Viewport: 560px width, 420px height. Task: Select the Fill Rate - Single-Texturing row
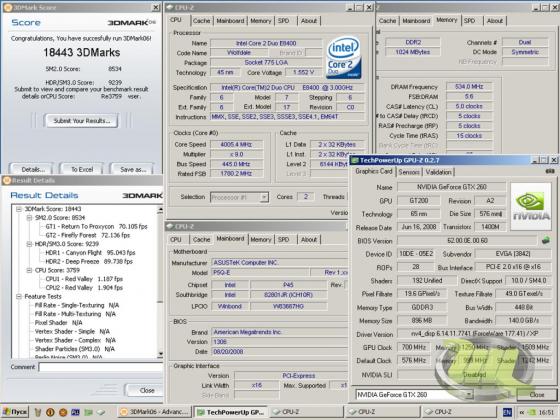pos(77,305)
